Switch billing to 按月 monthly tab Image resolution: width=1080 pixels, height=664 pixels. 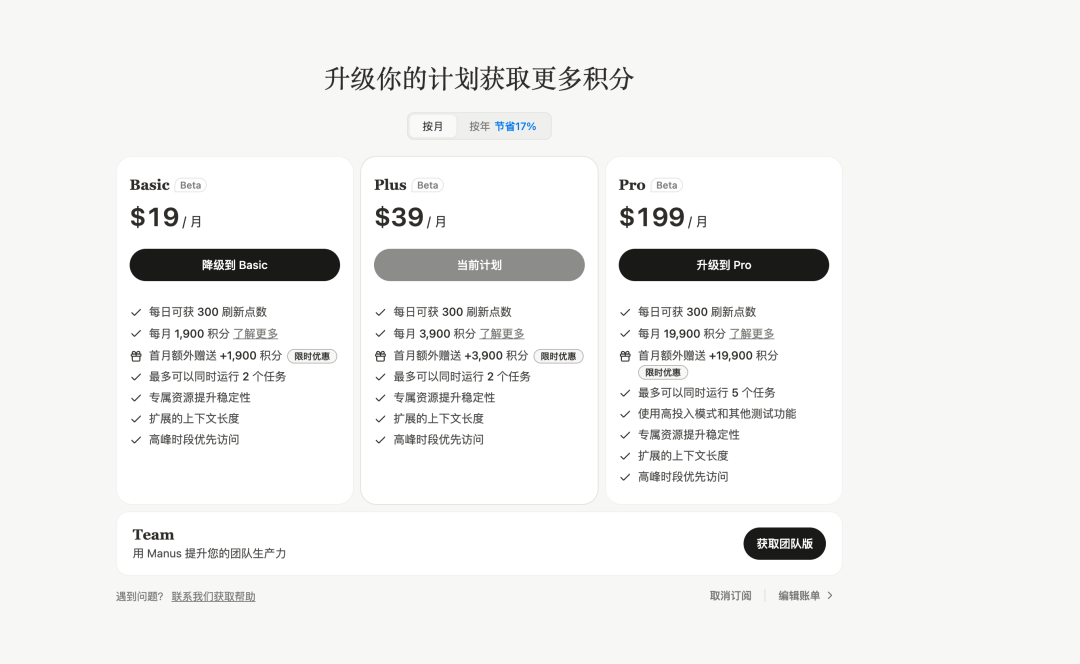(x=433, y=126)
